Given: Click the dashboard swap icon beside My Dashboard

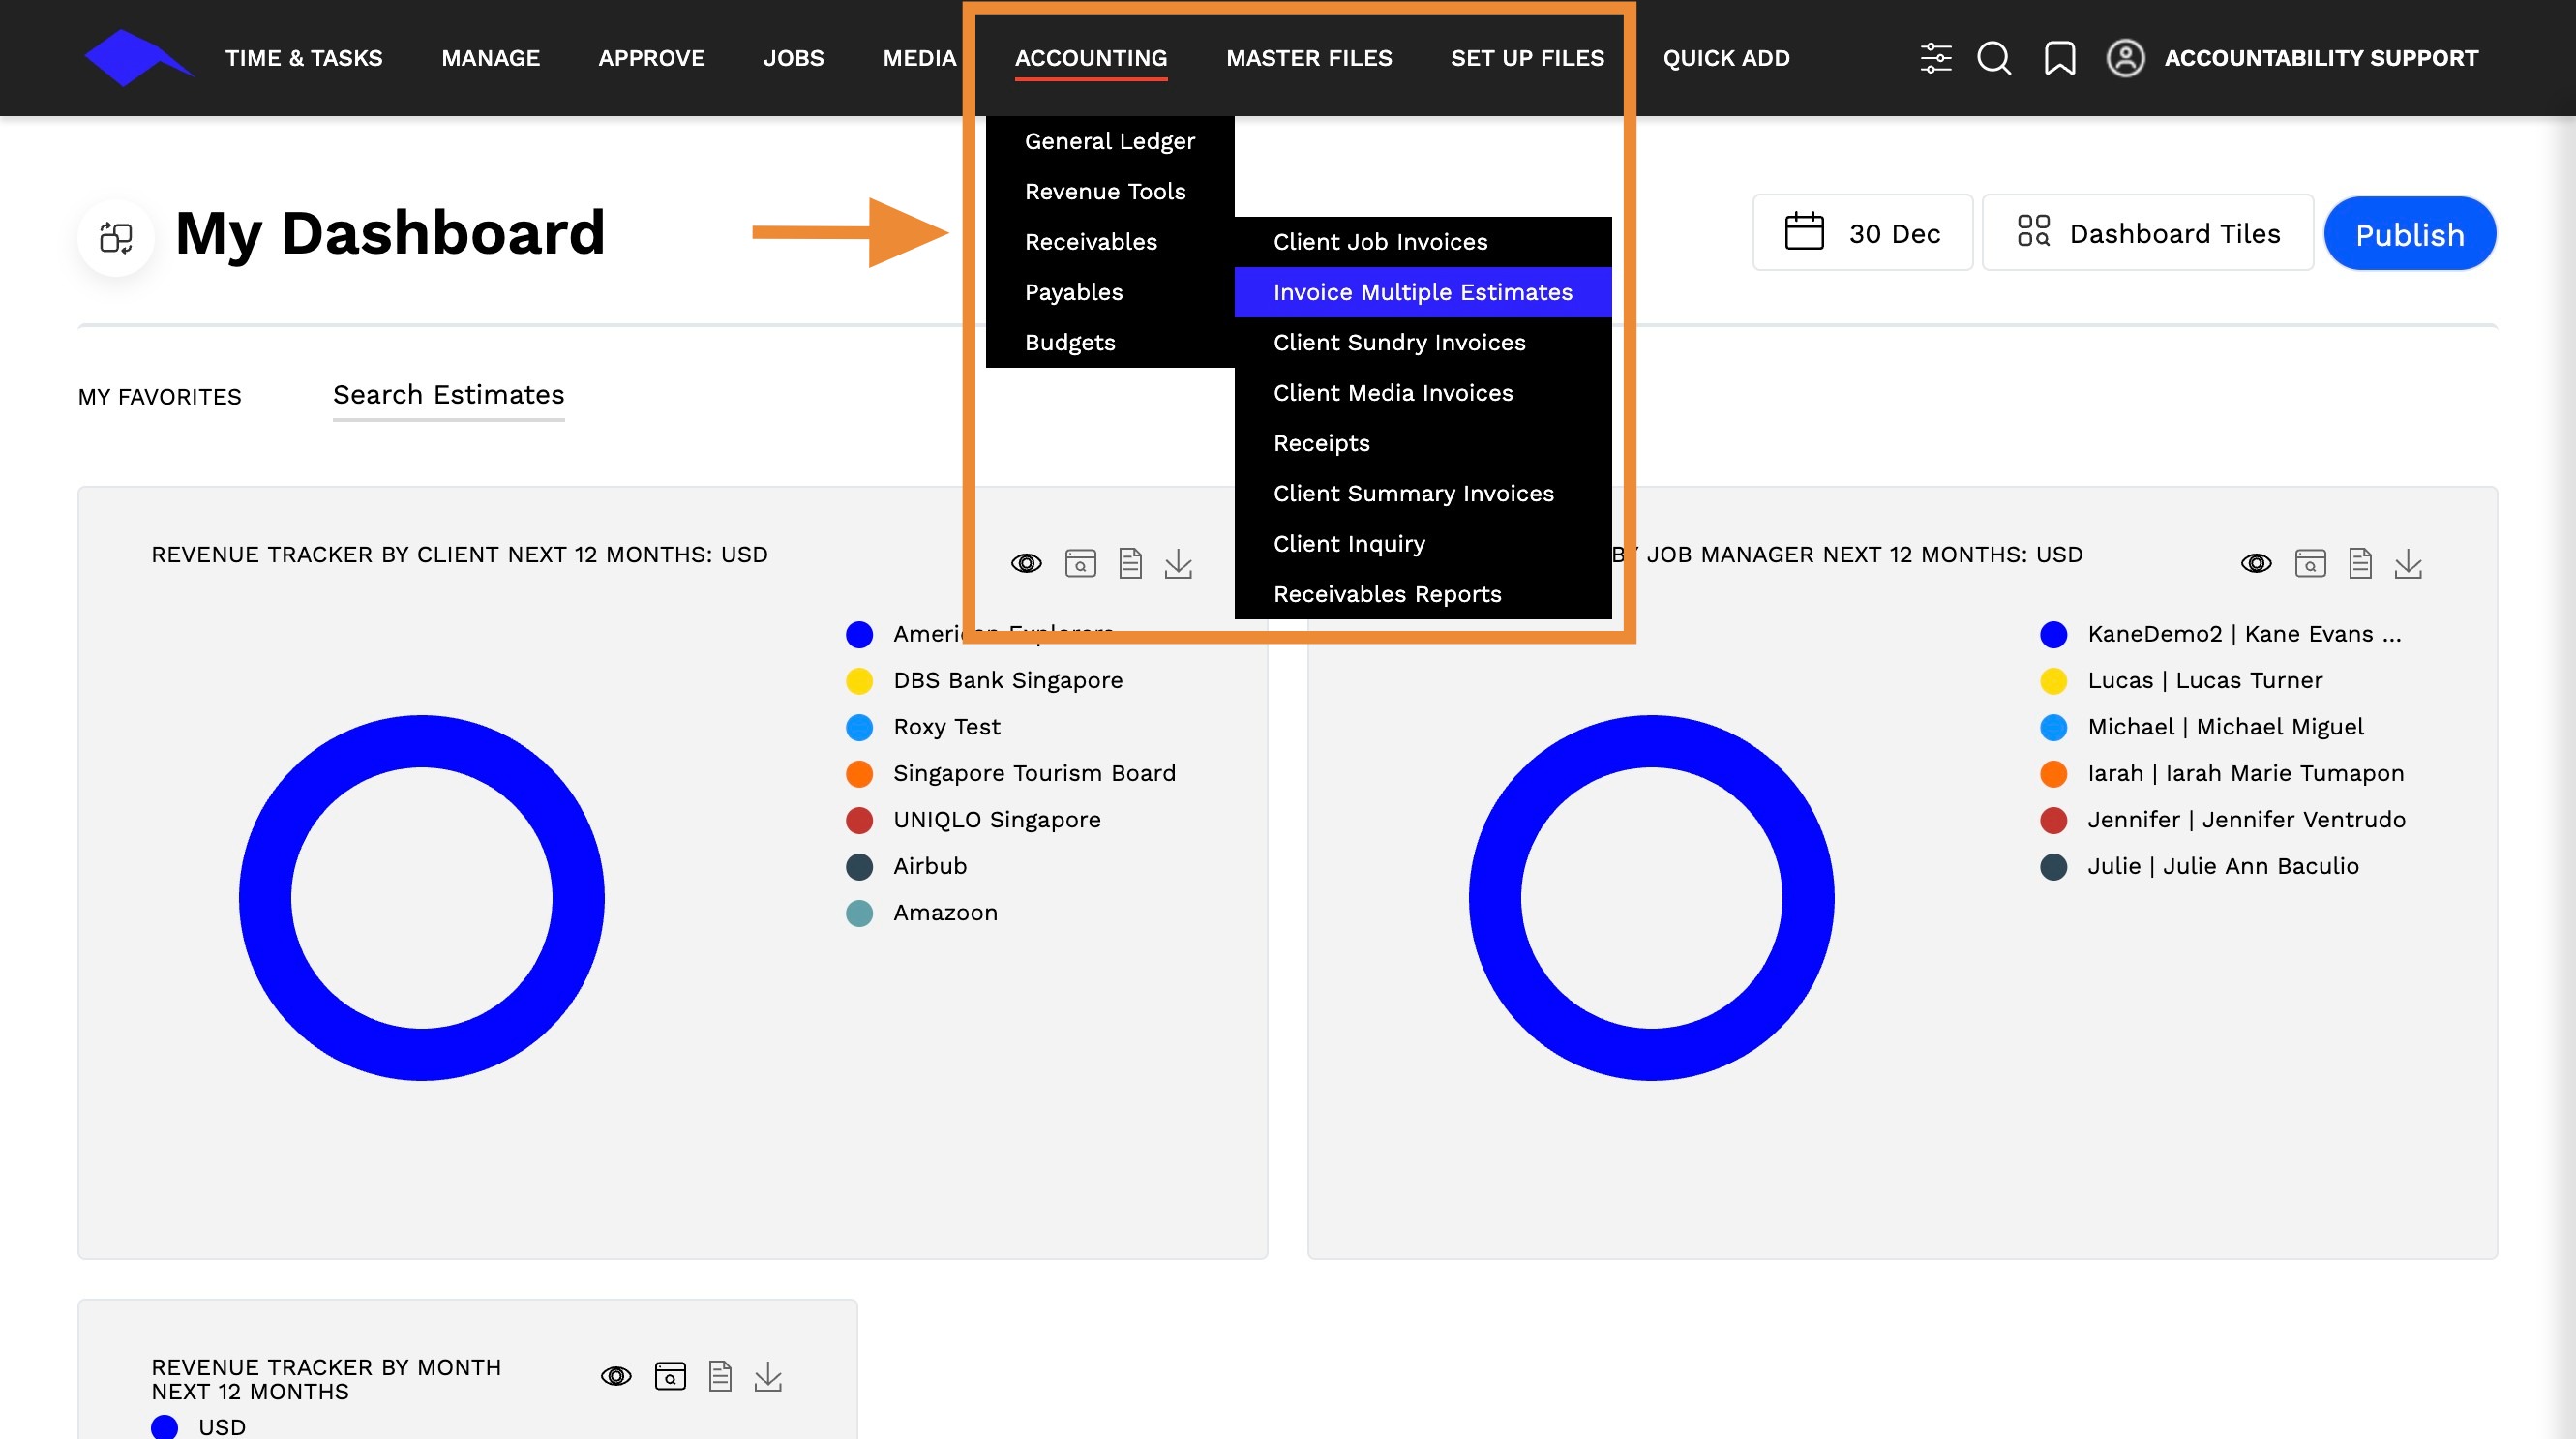Looking at the screenshot, I should click(x=116, y=237).
